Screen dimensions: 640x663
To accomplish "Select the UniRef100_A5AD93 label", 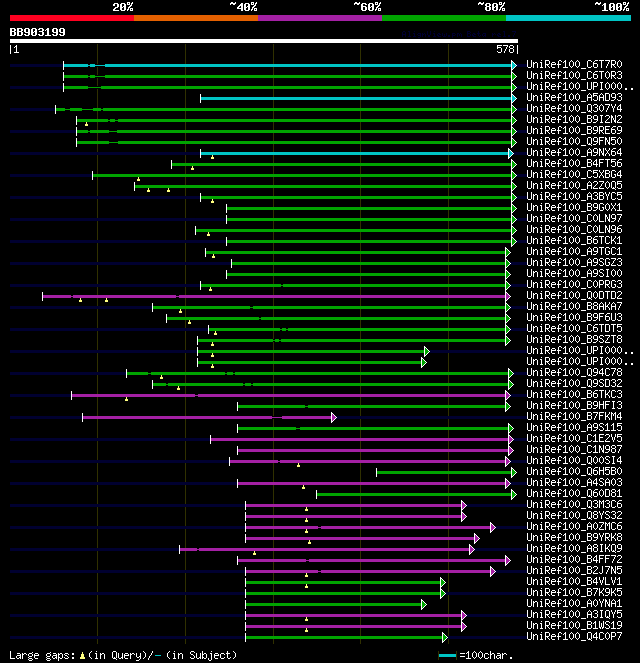I will click(574, 97).
